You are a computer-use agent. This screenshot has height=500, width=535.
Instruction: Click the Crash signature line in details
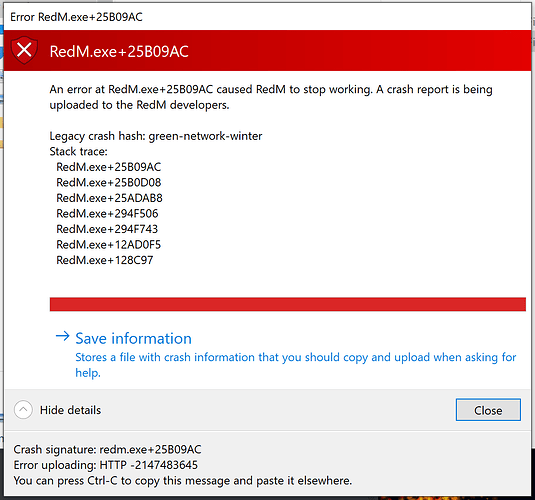[x=107, y=449]
